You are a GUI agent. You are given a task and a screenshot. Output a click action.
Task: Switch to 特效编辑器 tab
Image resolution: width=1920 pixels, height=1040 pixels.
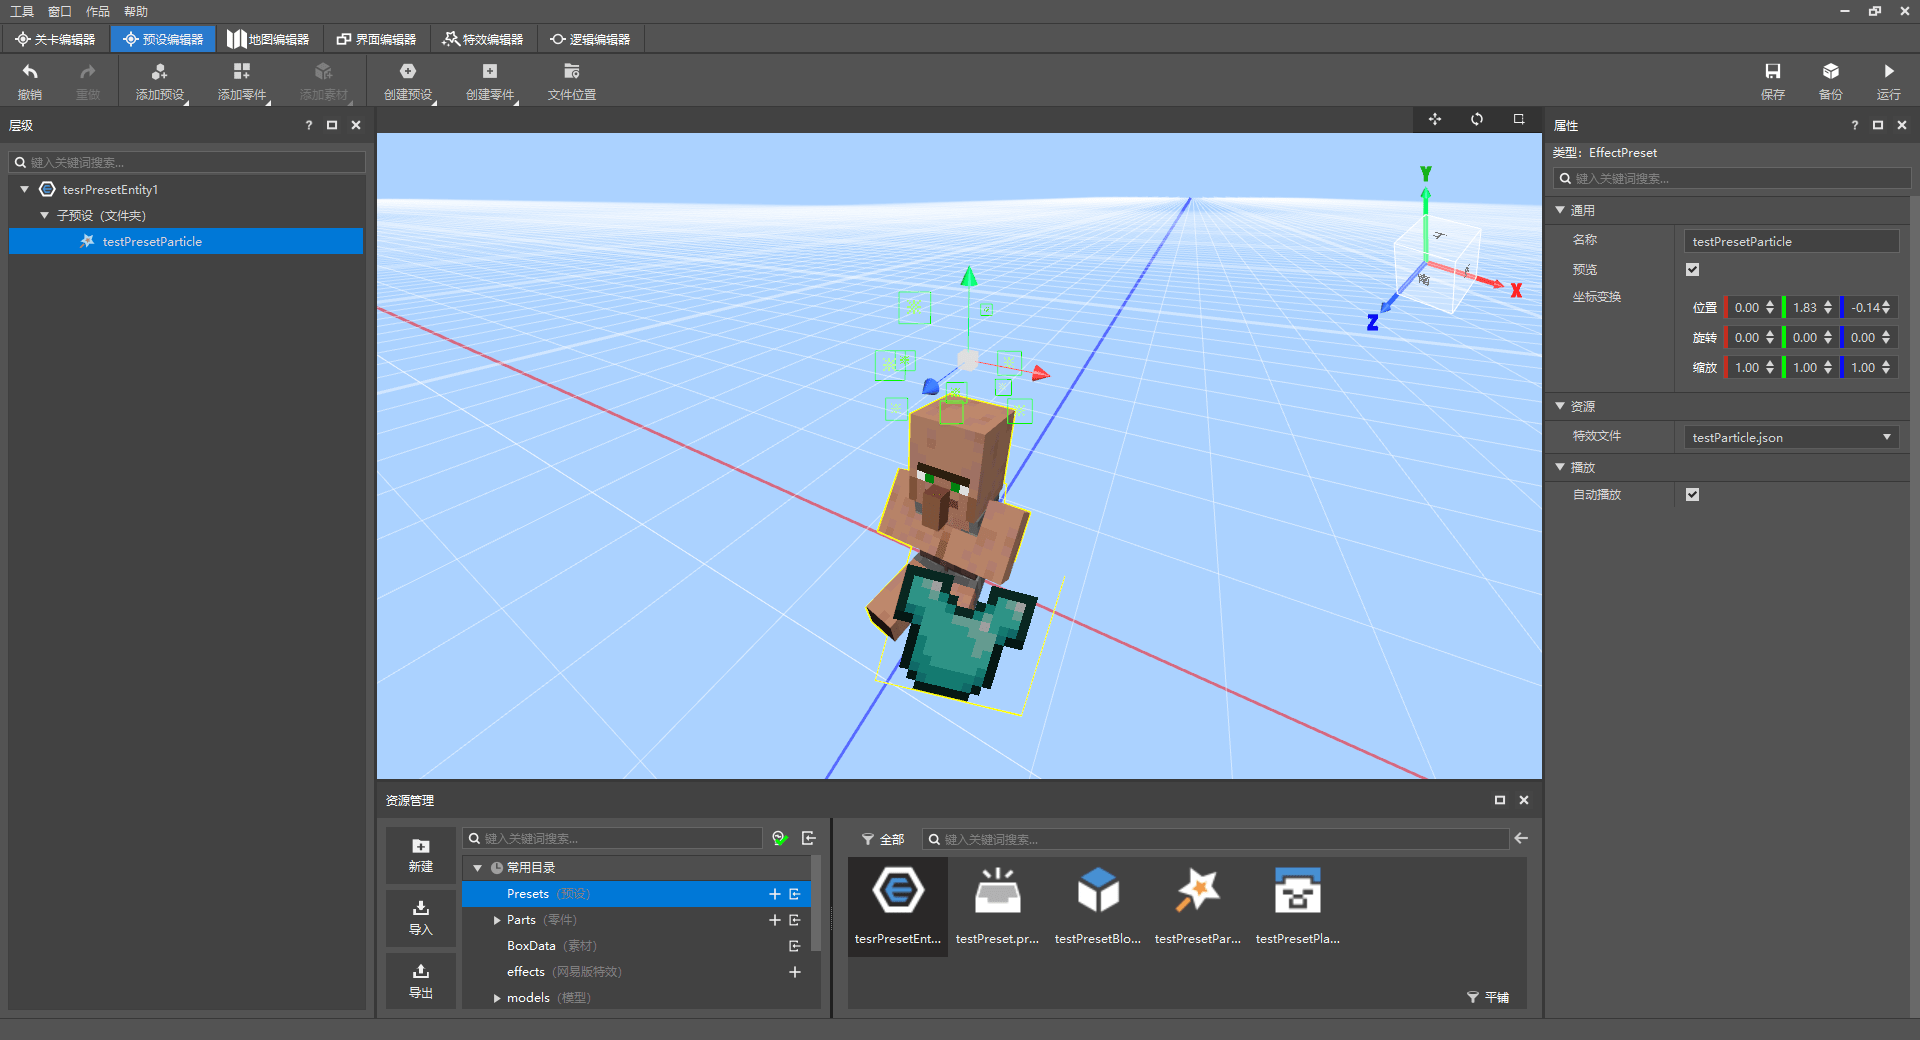(483, 39)
